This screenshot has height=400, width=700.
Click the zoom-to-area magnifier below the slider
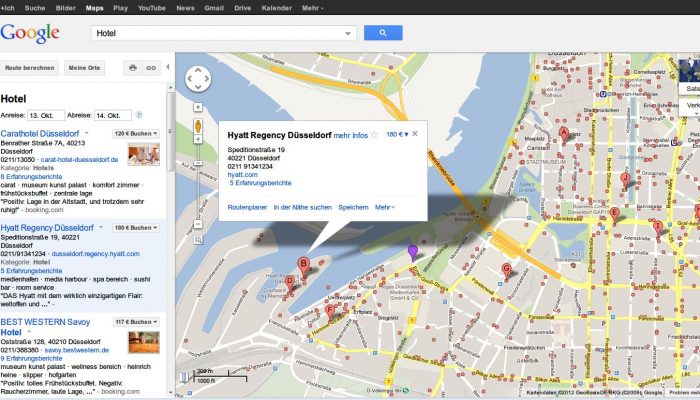(198, 240)
